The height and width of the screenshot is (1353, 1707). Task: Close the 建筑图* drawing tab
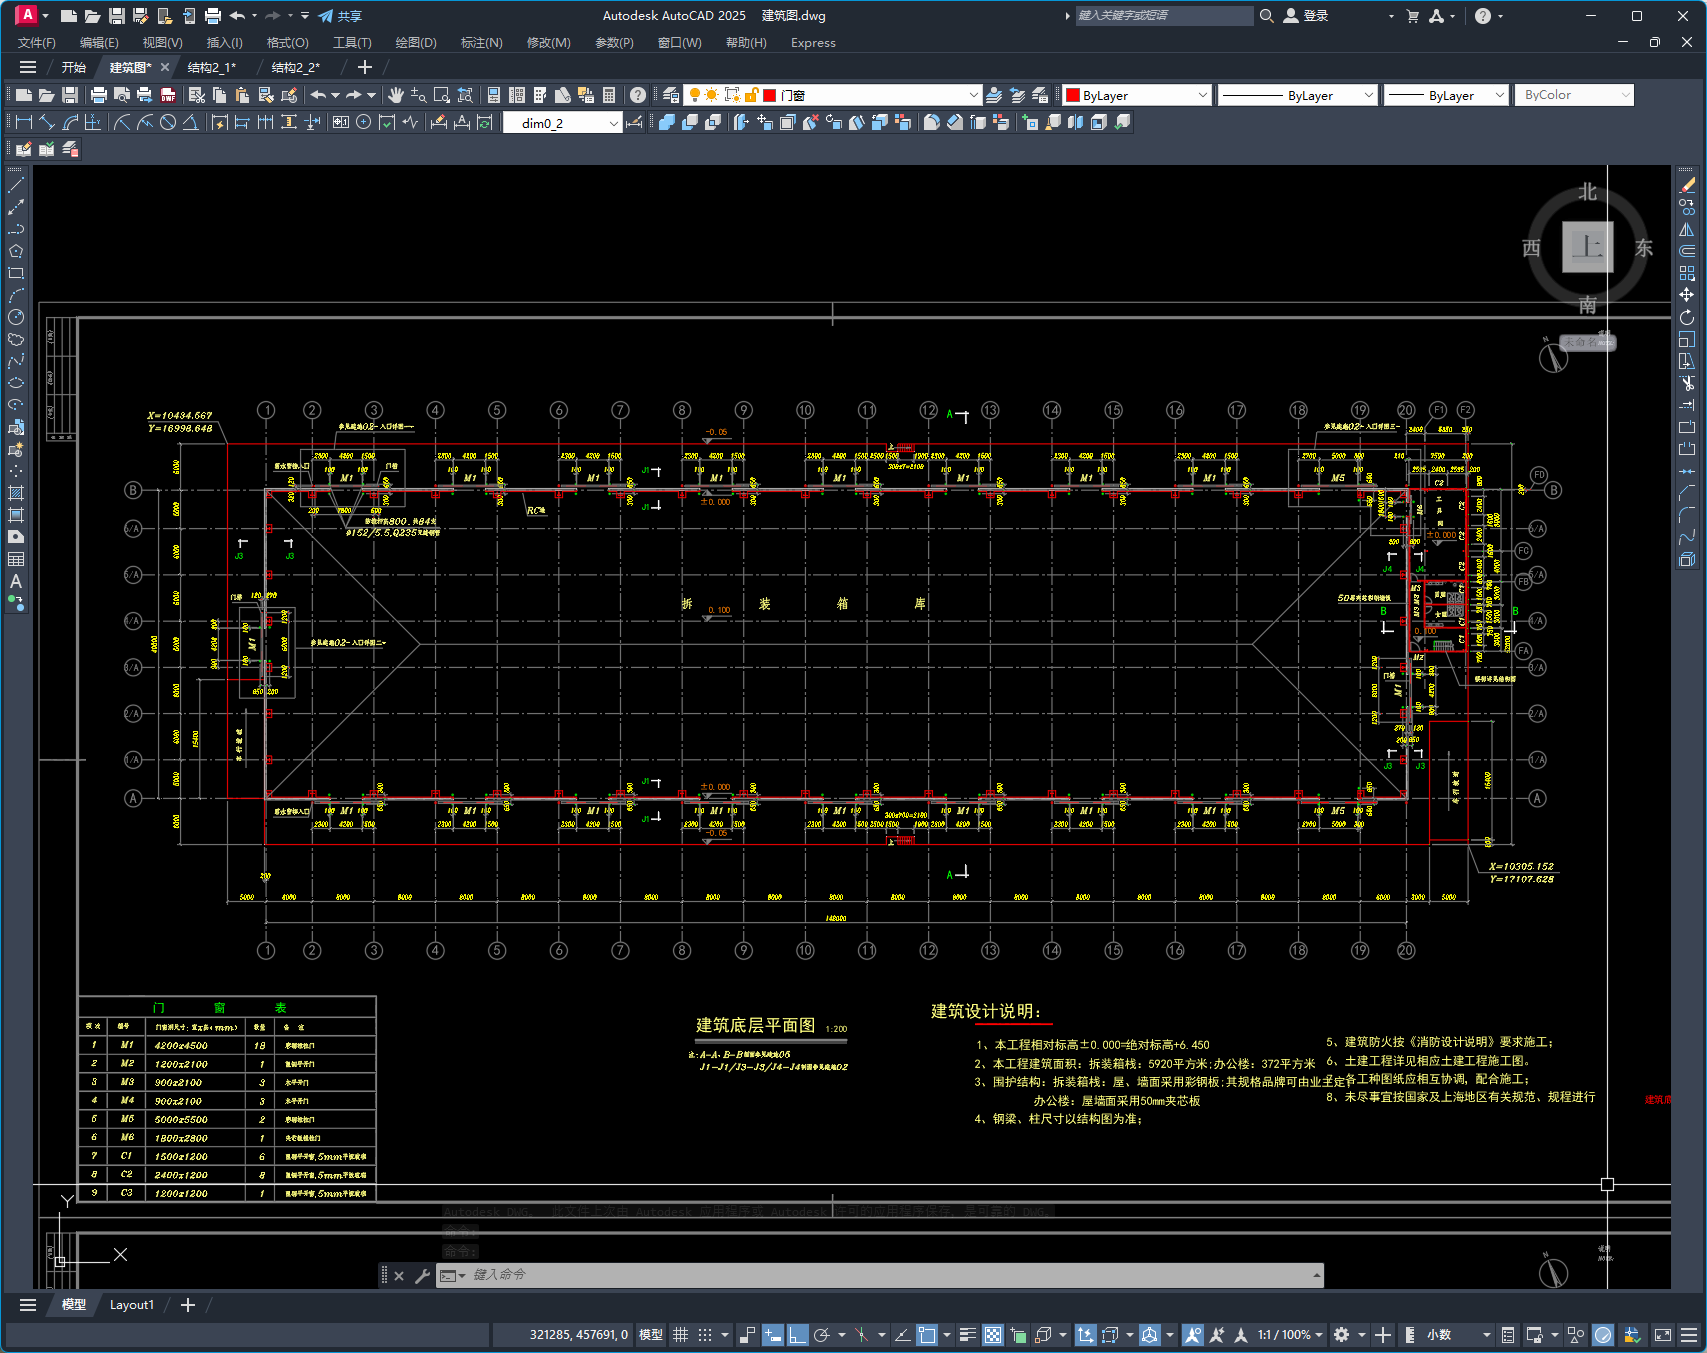[x=165, y=67]
